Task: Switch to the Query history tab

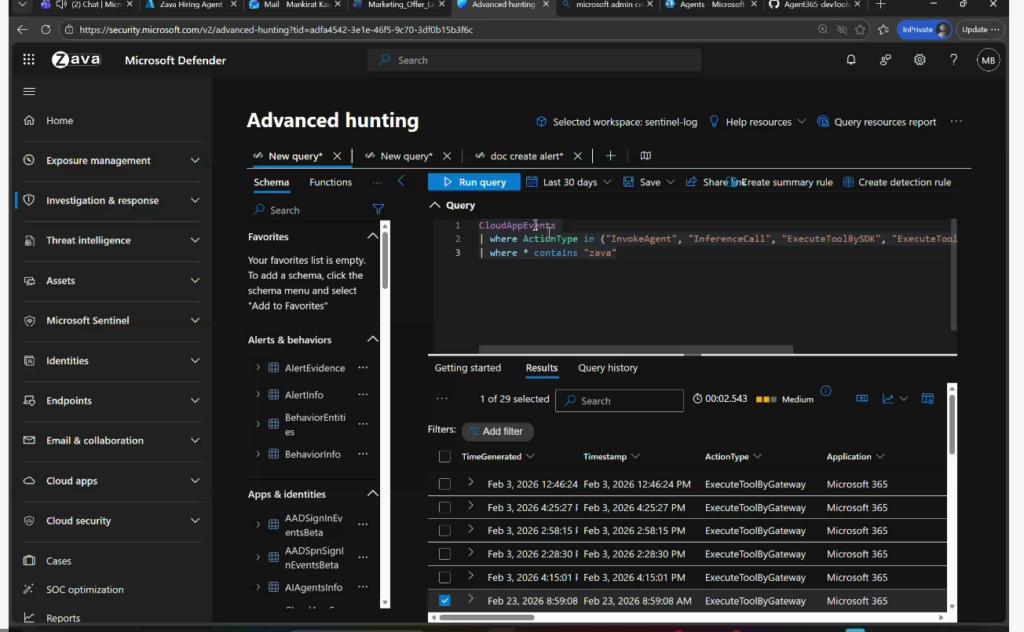Action: click(x=607, y=368)
